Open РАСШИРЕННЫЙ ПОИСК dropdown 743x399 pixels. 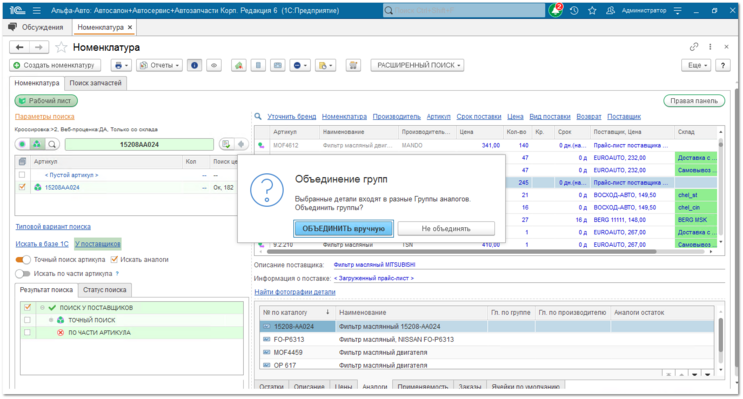point(417,65)
